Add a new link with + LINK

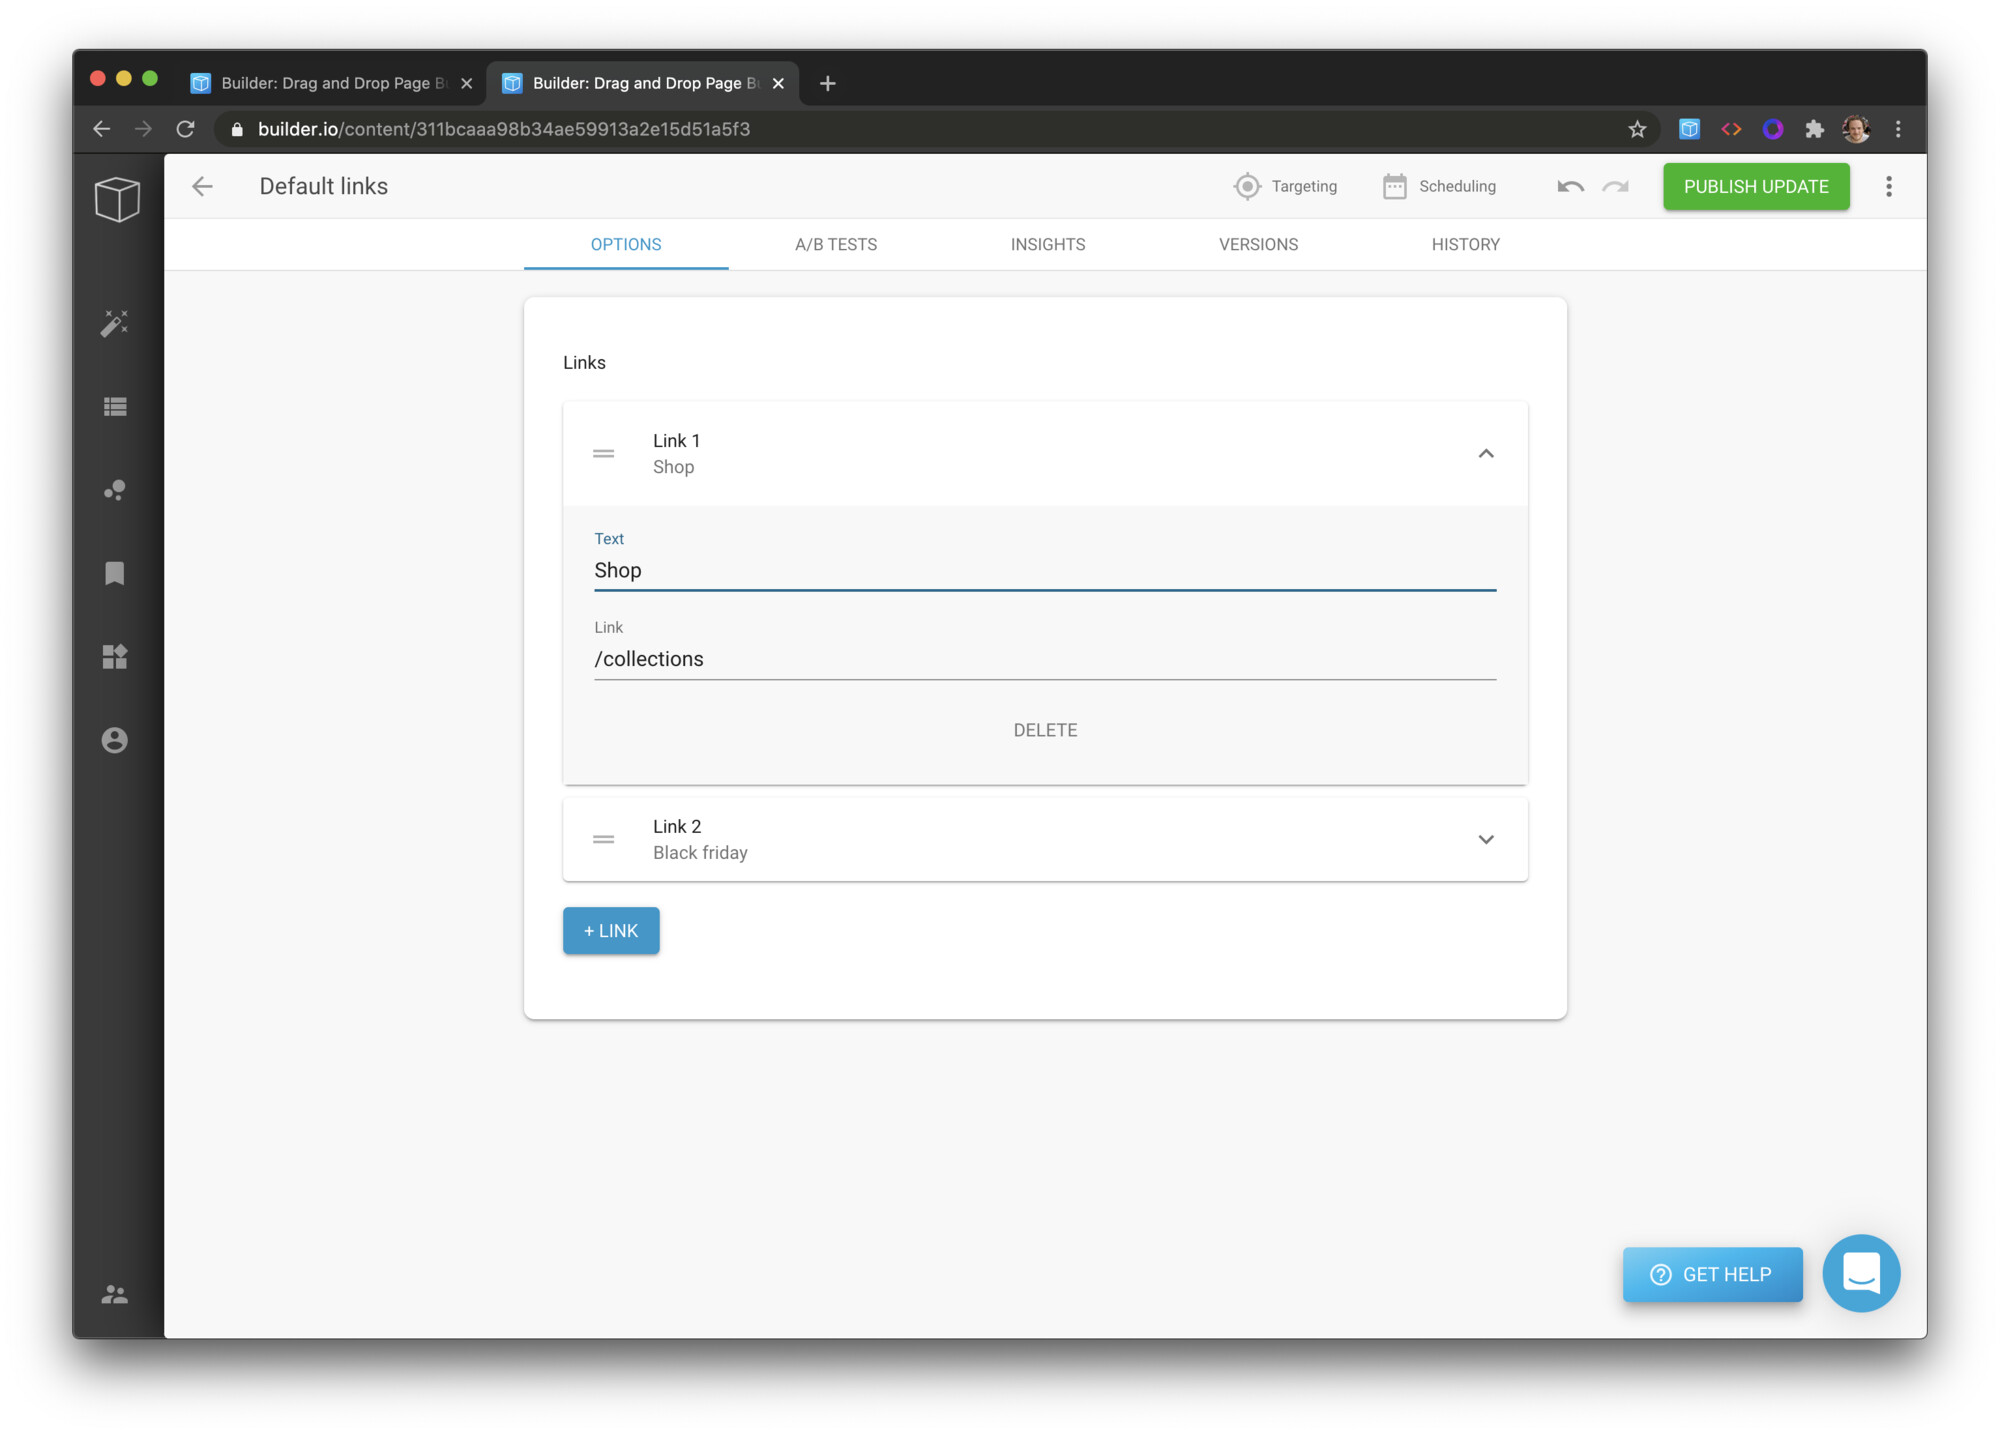click(x=610, y=931)
